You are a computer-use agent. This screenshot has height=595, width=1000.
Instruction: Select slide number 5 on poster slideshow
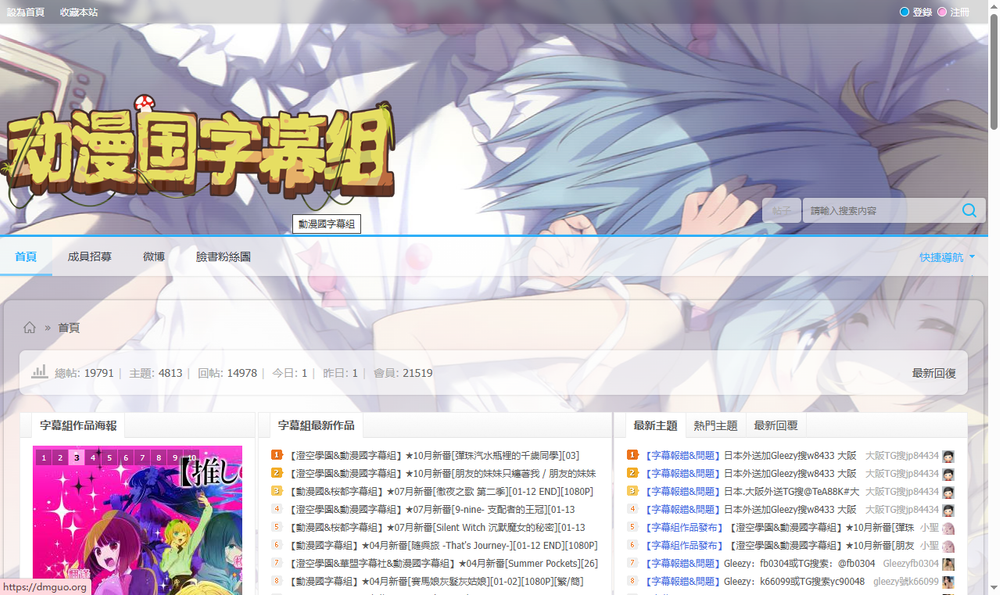click(x=109, y=457)
